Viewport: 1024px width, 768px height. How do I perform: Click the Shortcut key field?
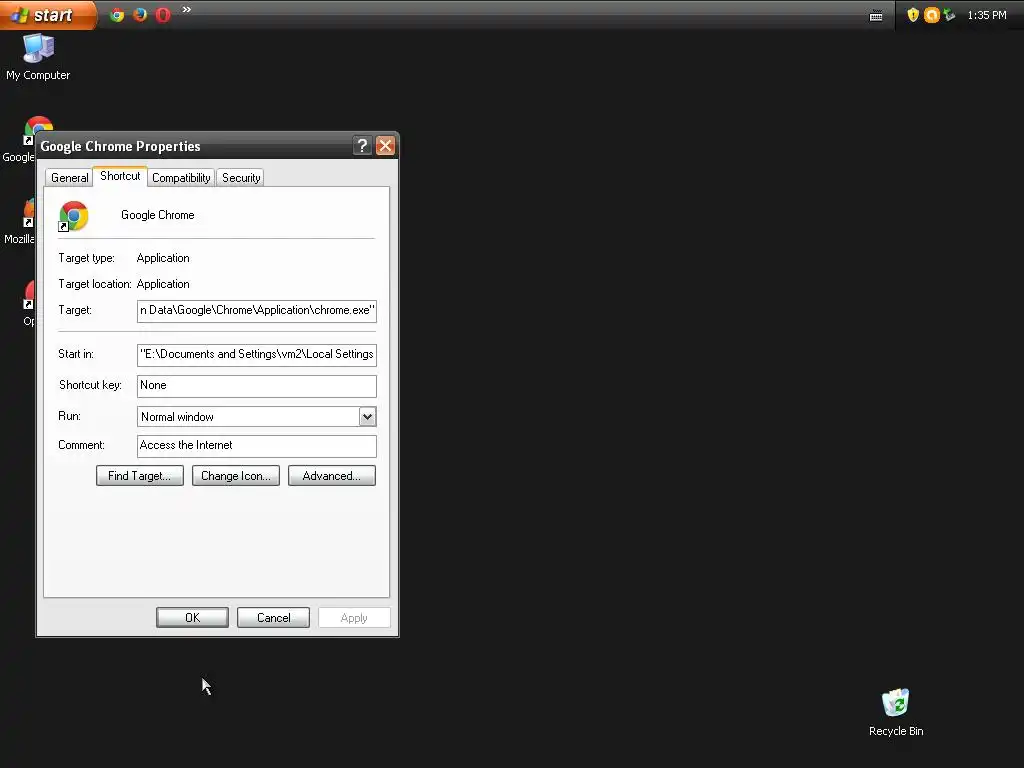click(257, 386)
